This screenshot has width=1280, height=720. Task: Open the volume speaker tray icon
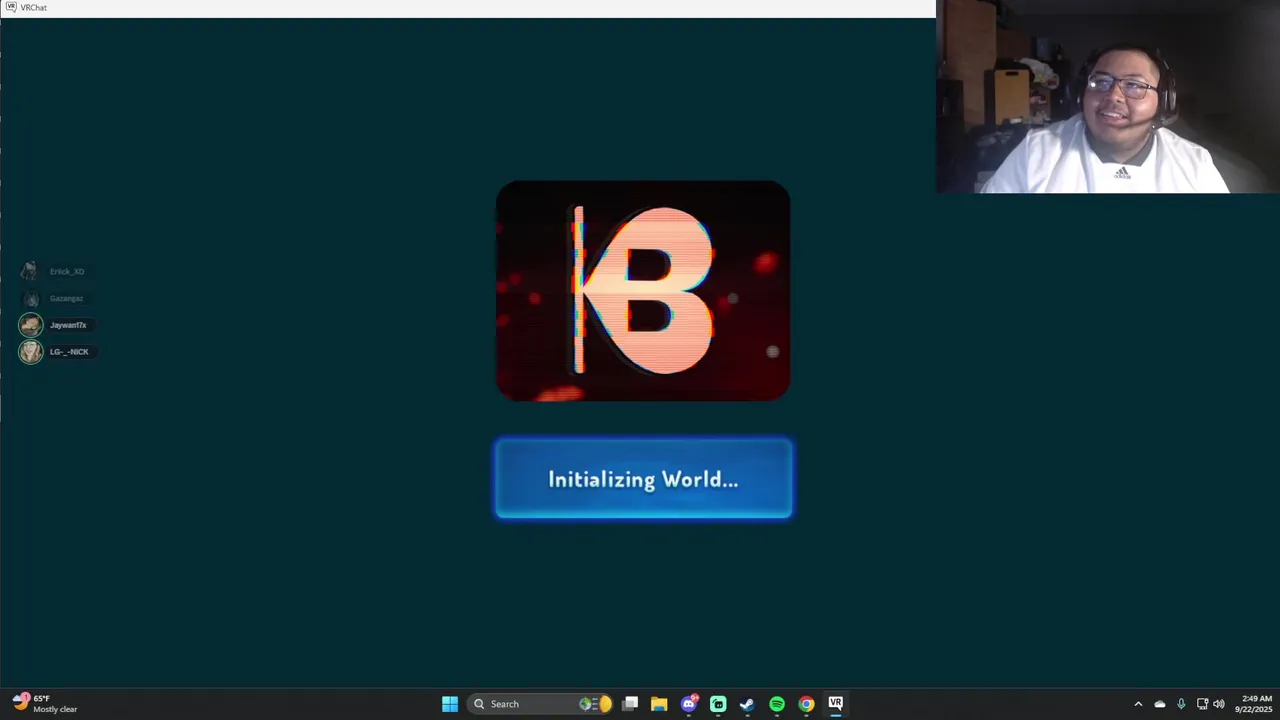(1219, 704)
